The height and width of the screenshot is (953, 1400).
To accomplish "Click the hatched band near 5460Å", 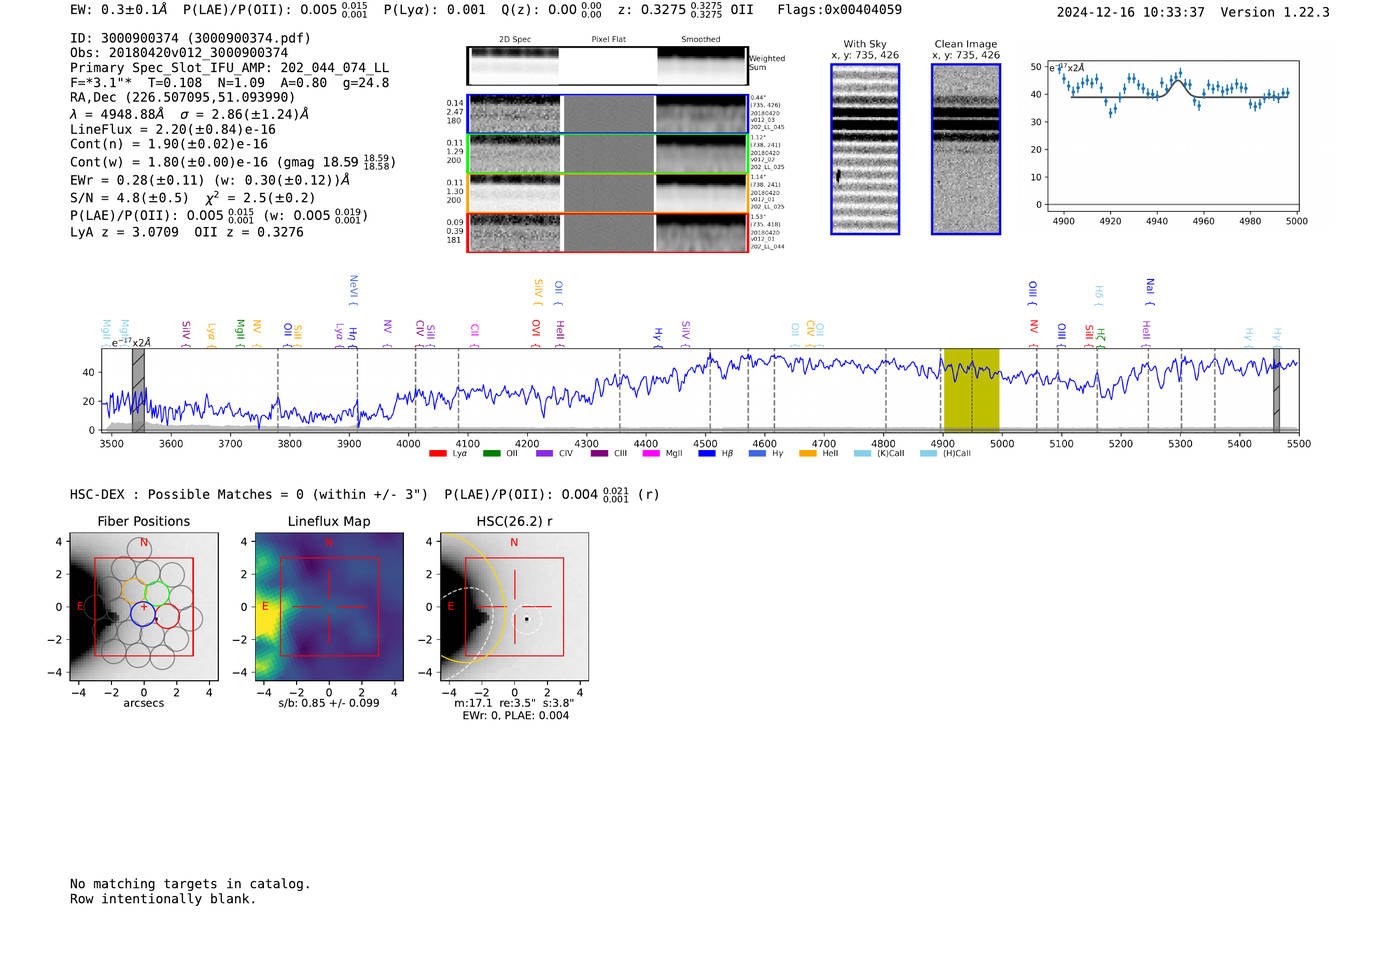I will (x=1276, y=390).
